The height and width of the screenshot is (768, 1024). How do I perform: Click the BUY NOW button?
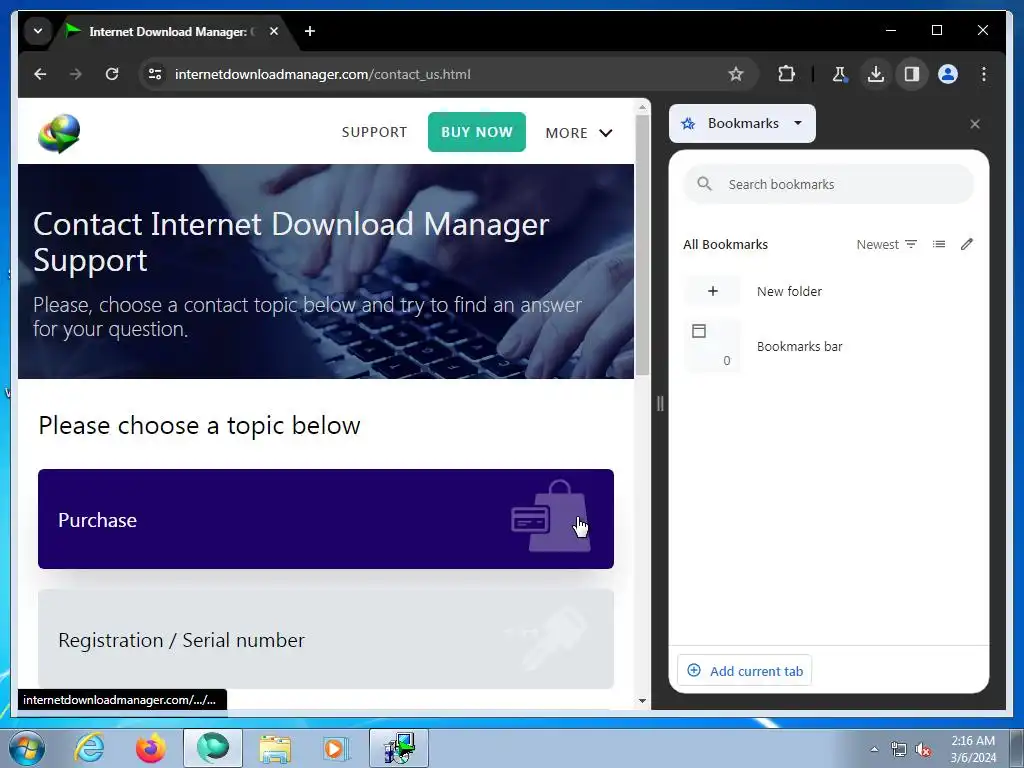(x=477, y=132)
